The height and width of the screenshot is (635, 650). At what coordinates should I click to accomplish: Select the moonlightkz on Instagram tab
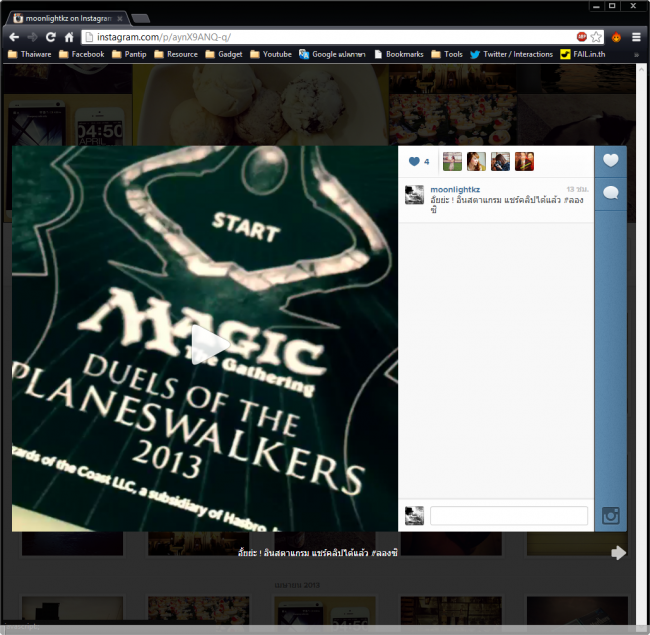(66, 19)
